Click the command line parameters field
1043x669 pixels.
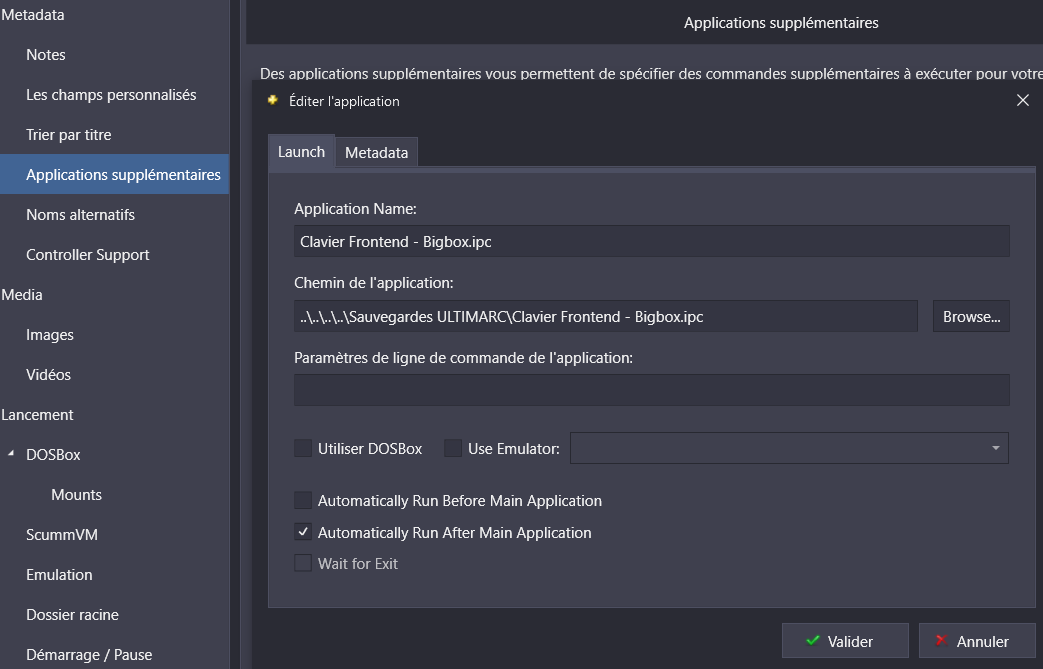click(651, 390)
